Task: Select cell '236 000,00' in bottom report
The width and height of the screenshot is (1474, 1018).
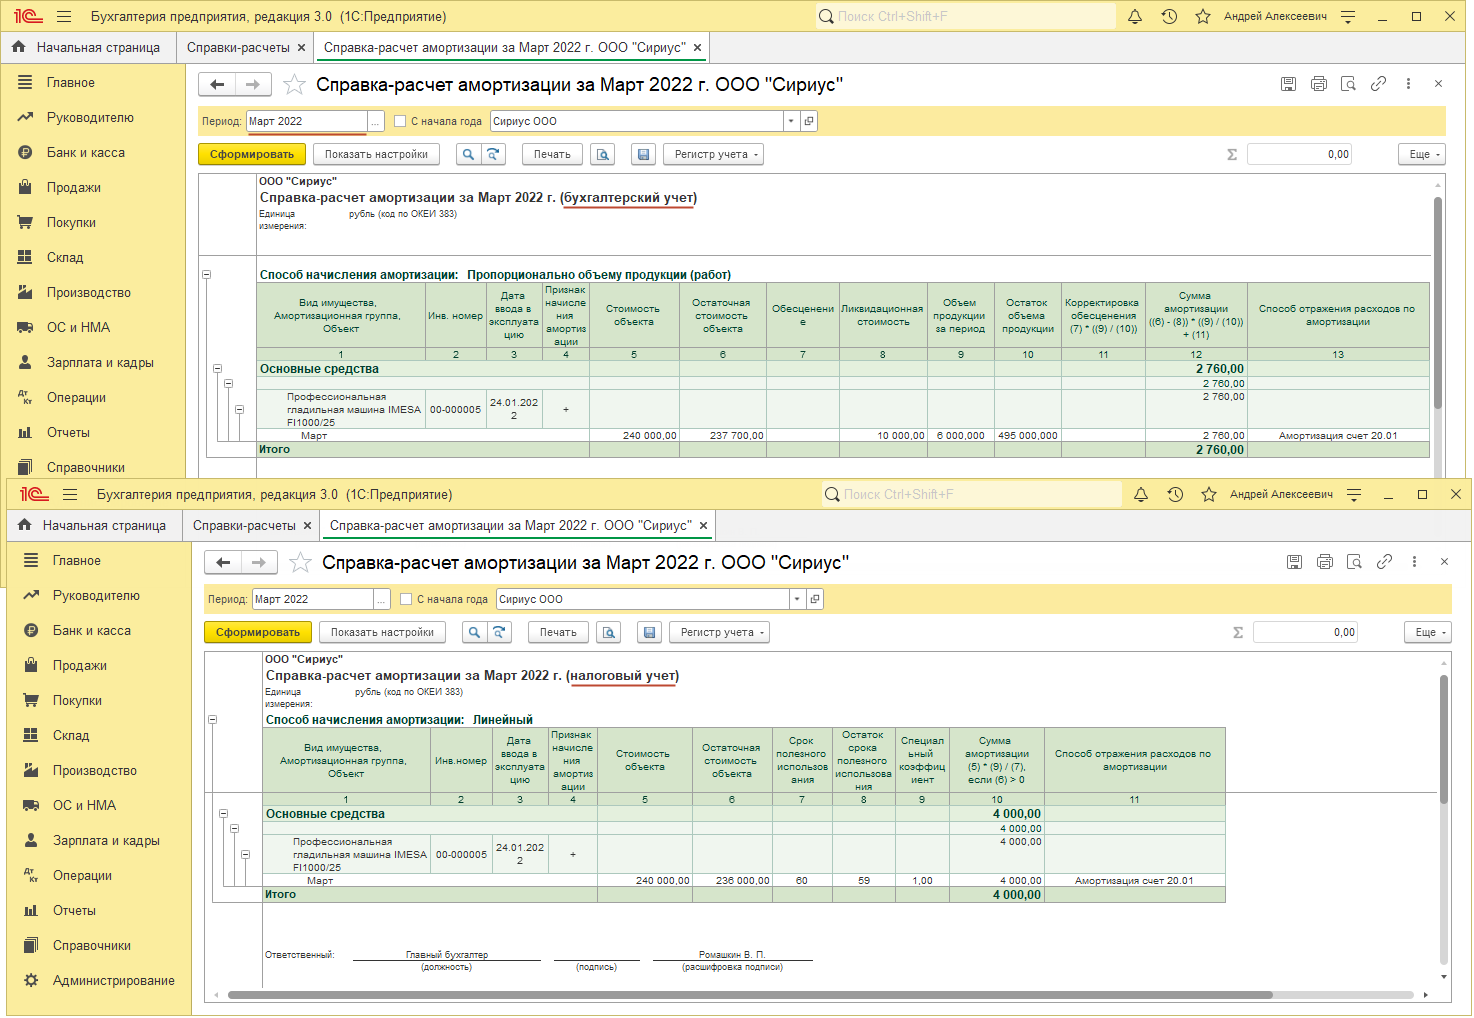Action: [x=732, y=881]
